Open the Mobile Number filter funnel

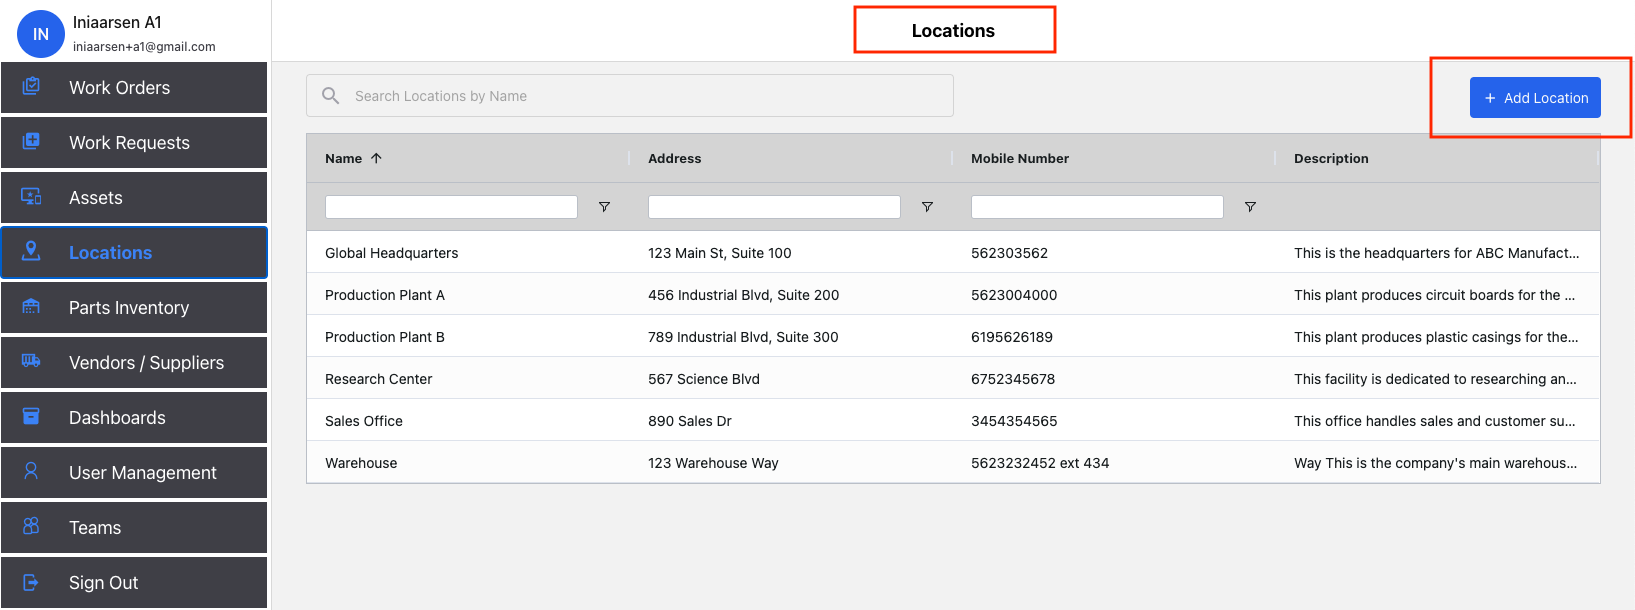pyautogui.click(x=1250, y=207)
